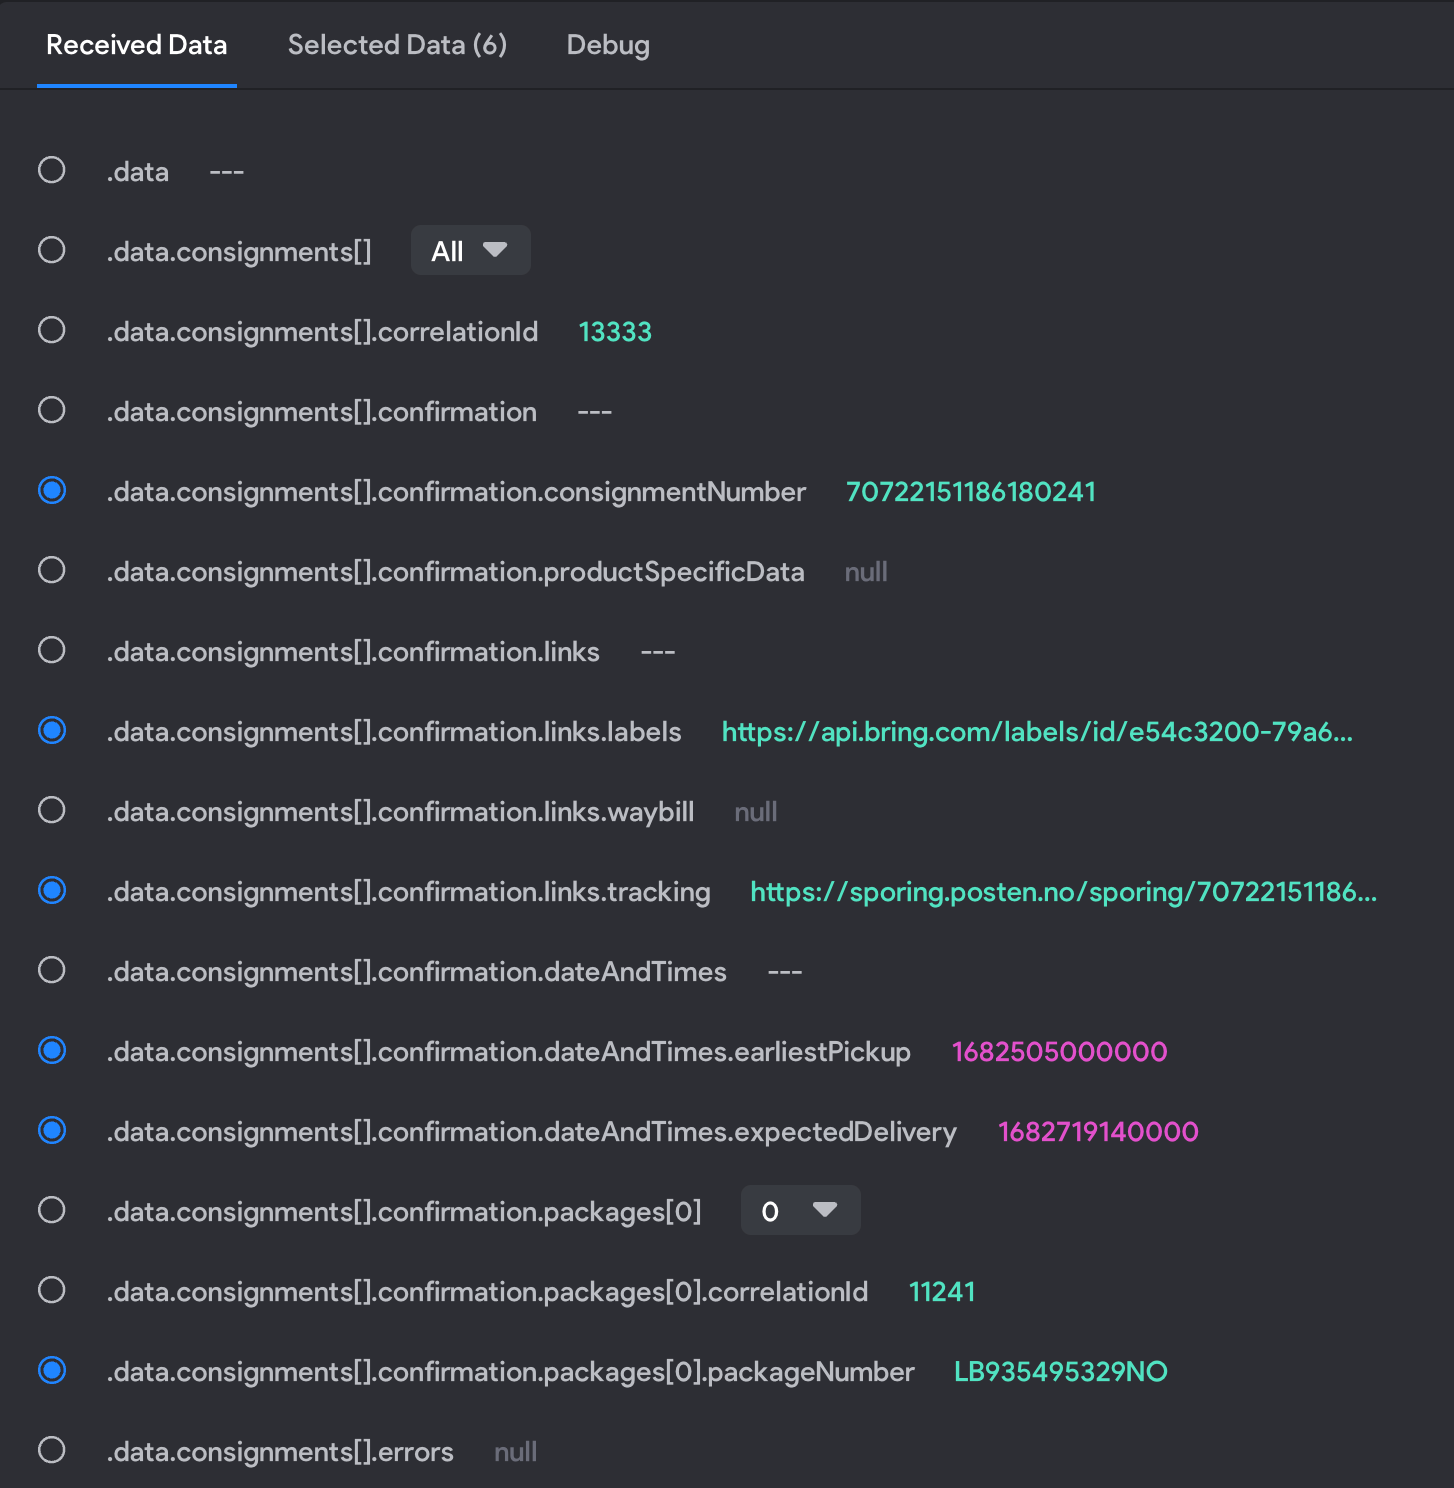Select the links.waybill radio button
Viewport: 1454px width, 1488px height.
point(52,810)
